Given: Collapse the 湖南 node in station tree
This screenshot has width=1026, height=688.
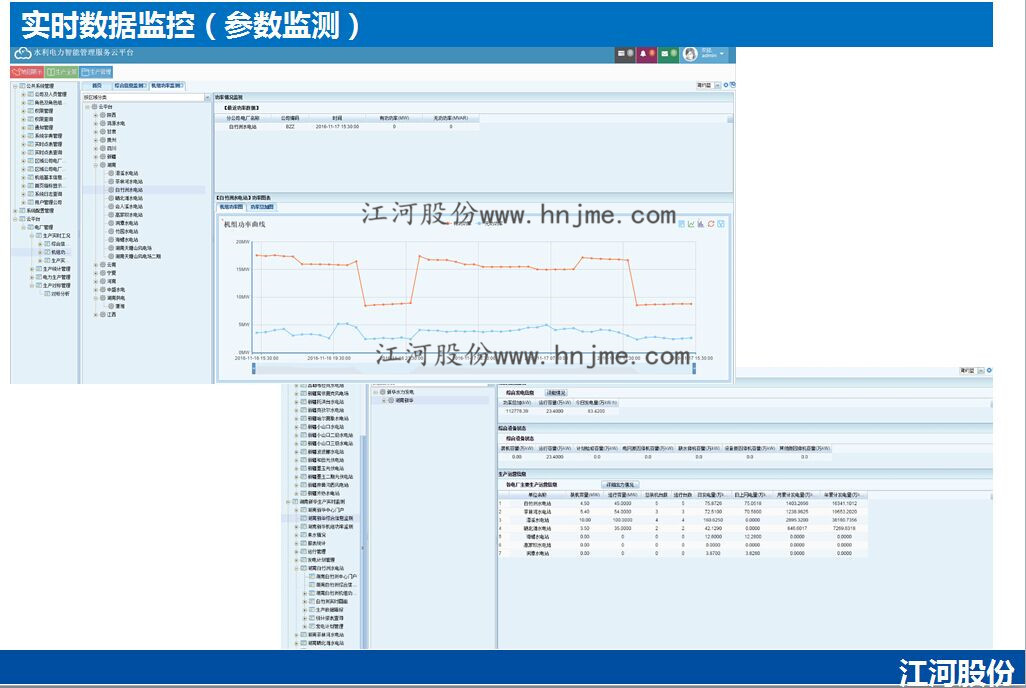Looking at the screenshot, I should tap(96, 165).
